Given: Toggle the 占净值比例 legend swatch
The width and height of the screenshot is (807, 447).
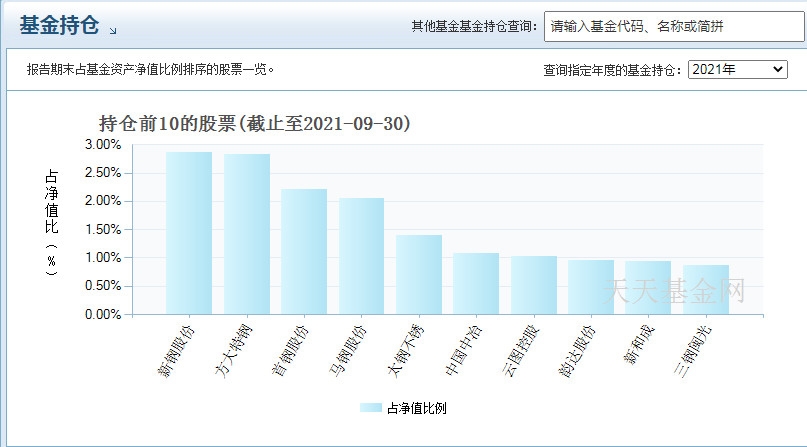Looking at the screenshot, I should point(371,408).
